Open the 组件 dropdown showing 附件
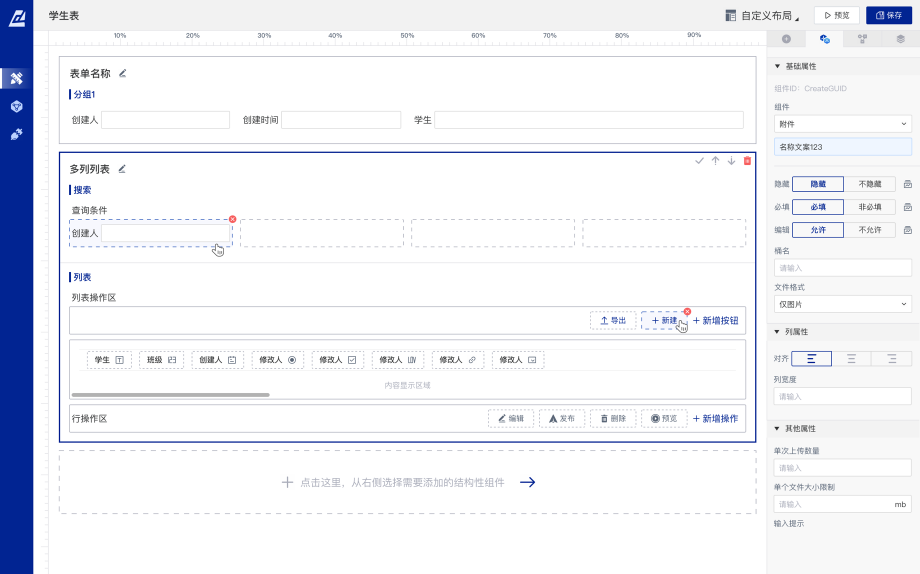The image size is (920, 574). (842, 124)
